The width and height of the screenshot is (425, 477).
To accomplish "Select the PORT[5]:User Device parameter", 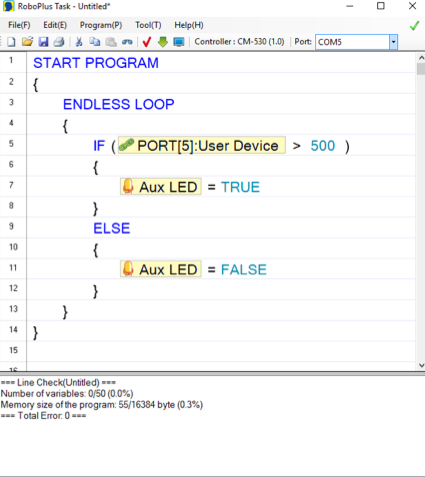I will click(202, 145).
